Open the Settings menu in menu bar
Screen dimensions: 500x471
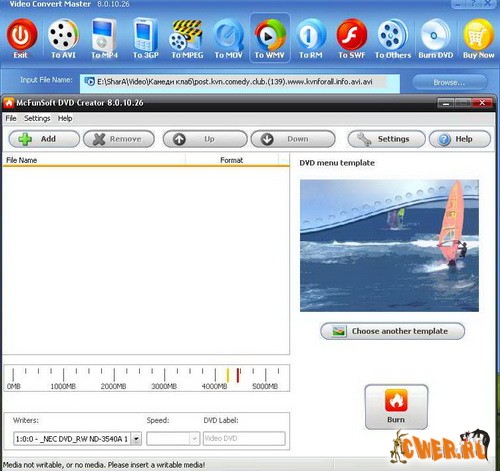click(x=37, y=118)
